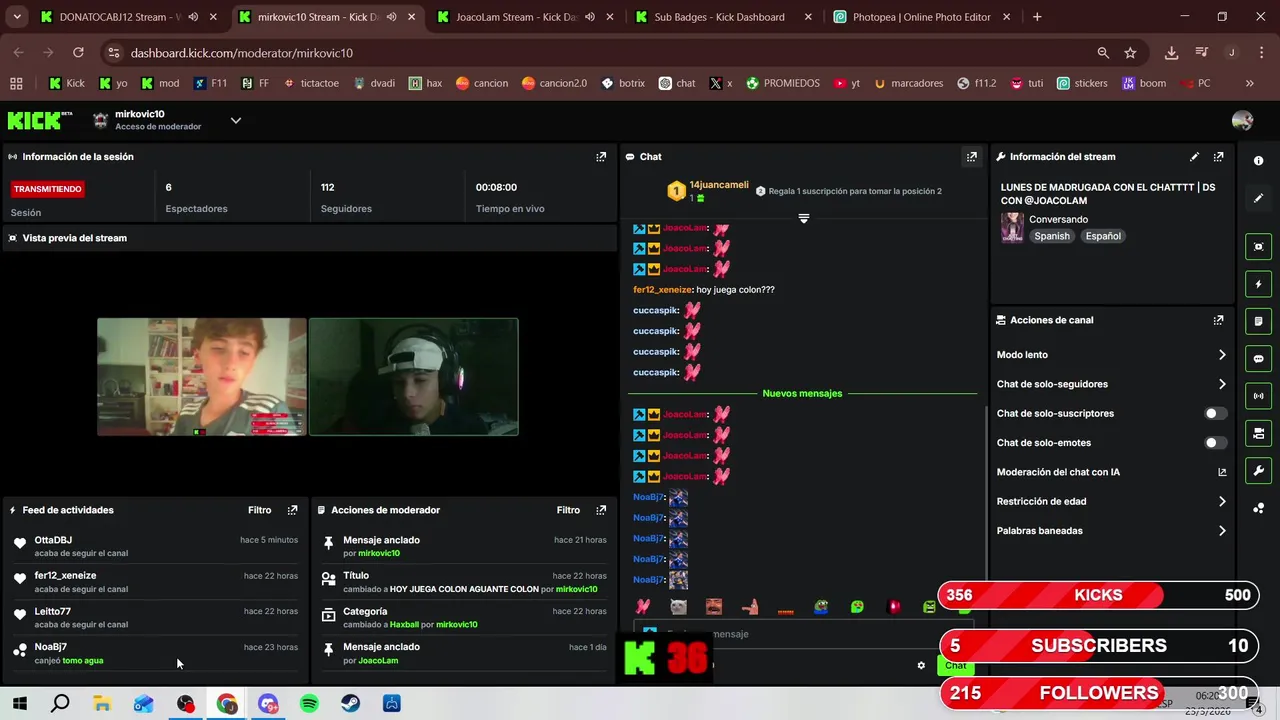The height and width of the screenshot is (720, 1280).
Task: Open Steam from the Windows taskbar
Action: tap(350, 704)
